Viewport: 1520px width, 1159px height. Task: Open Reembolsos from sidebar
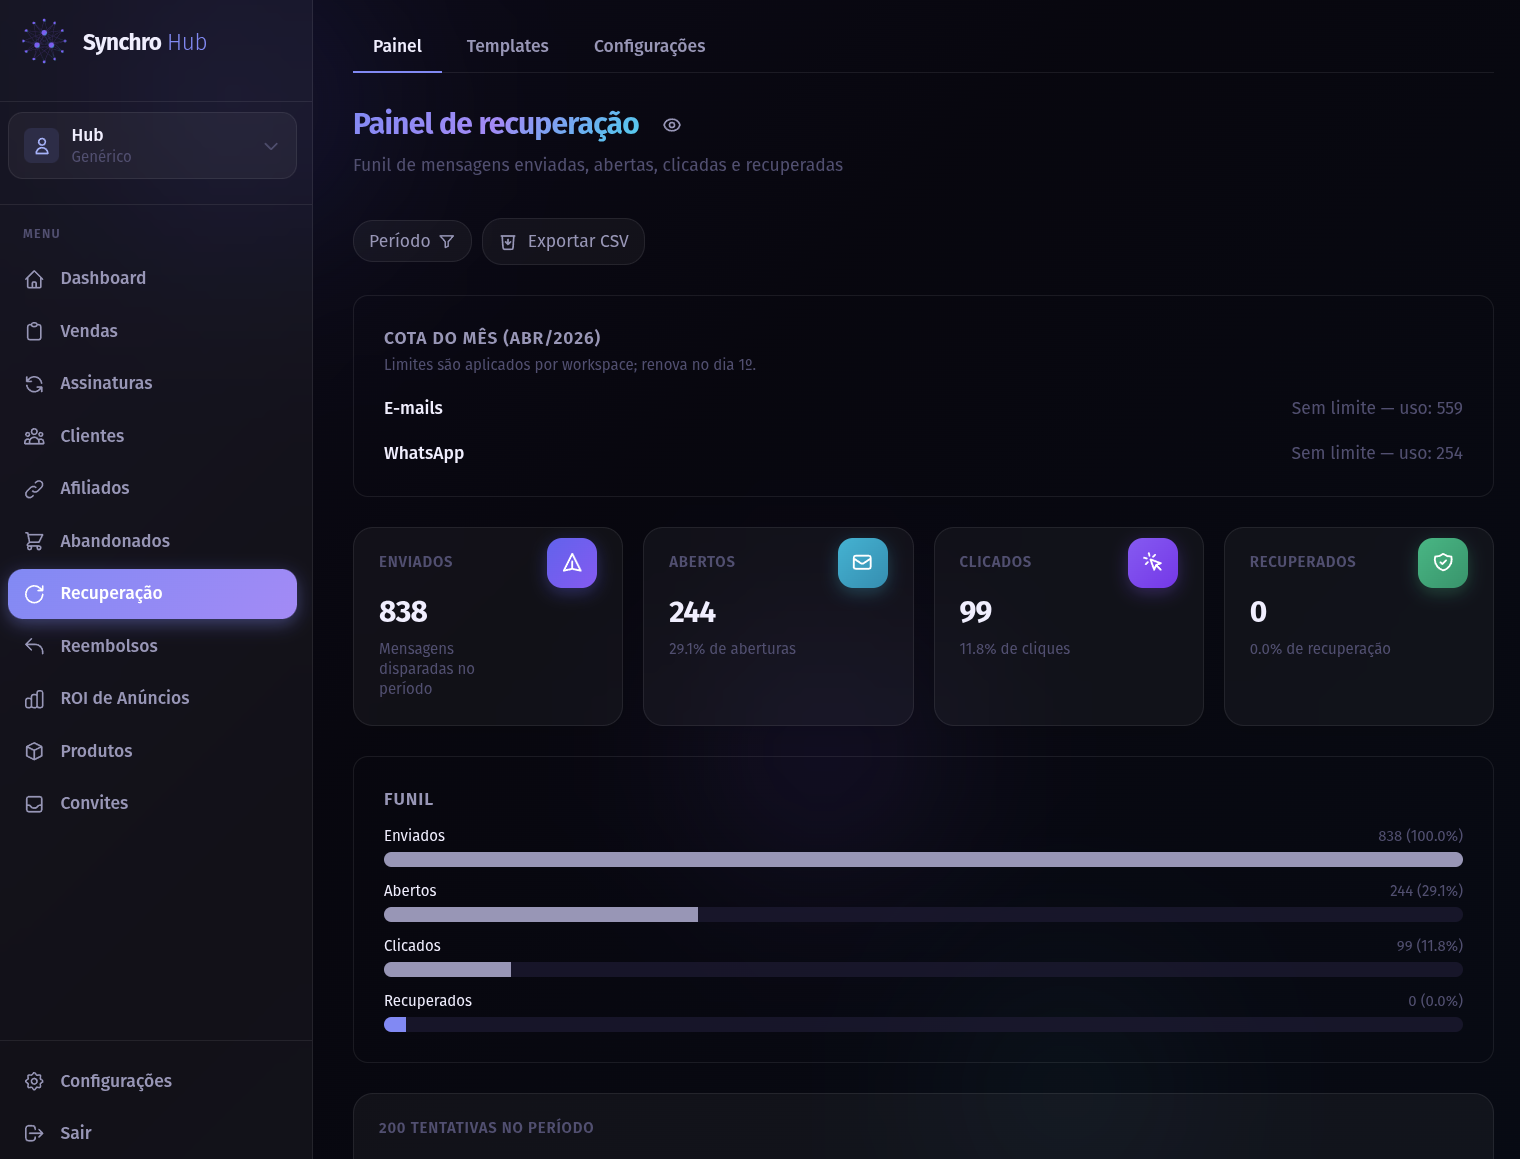[x=152, y=646]
